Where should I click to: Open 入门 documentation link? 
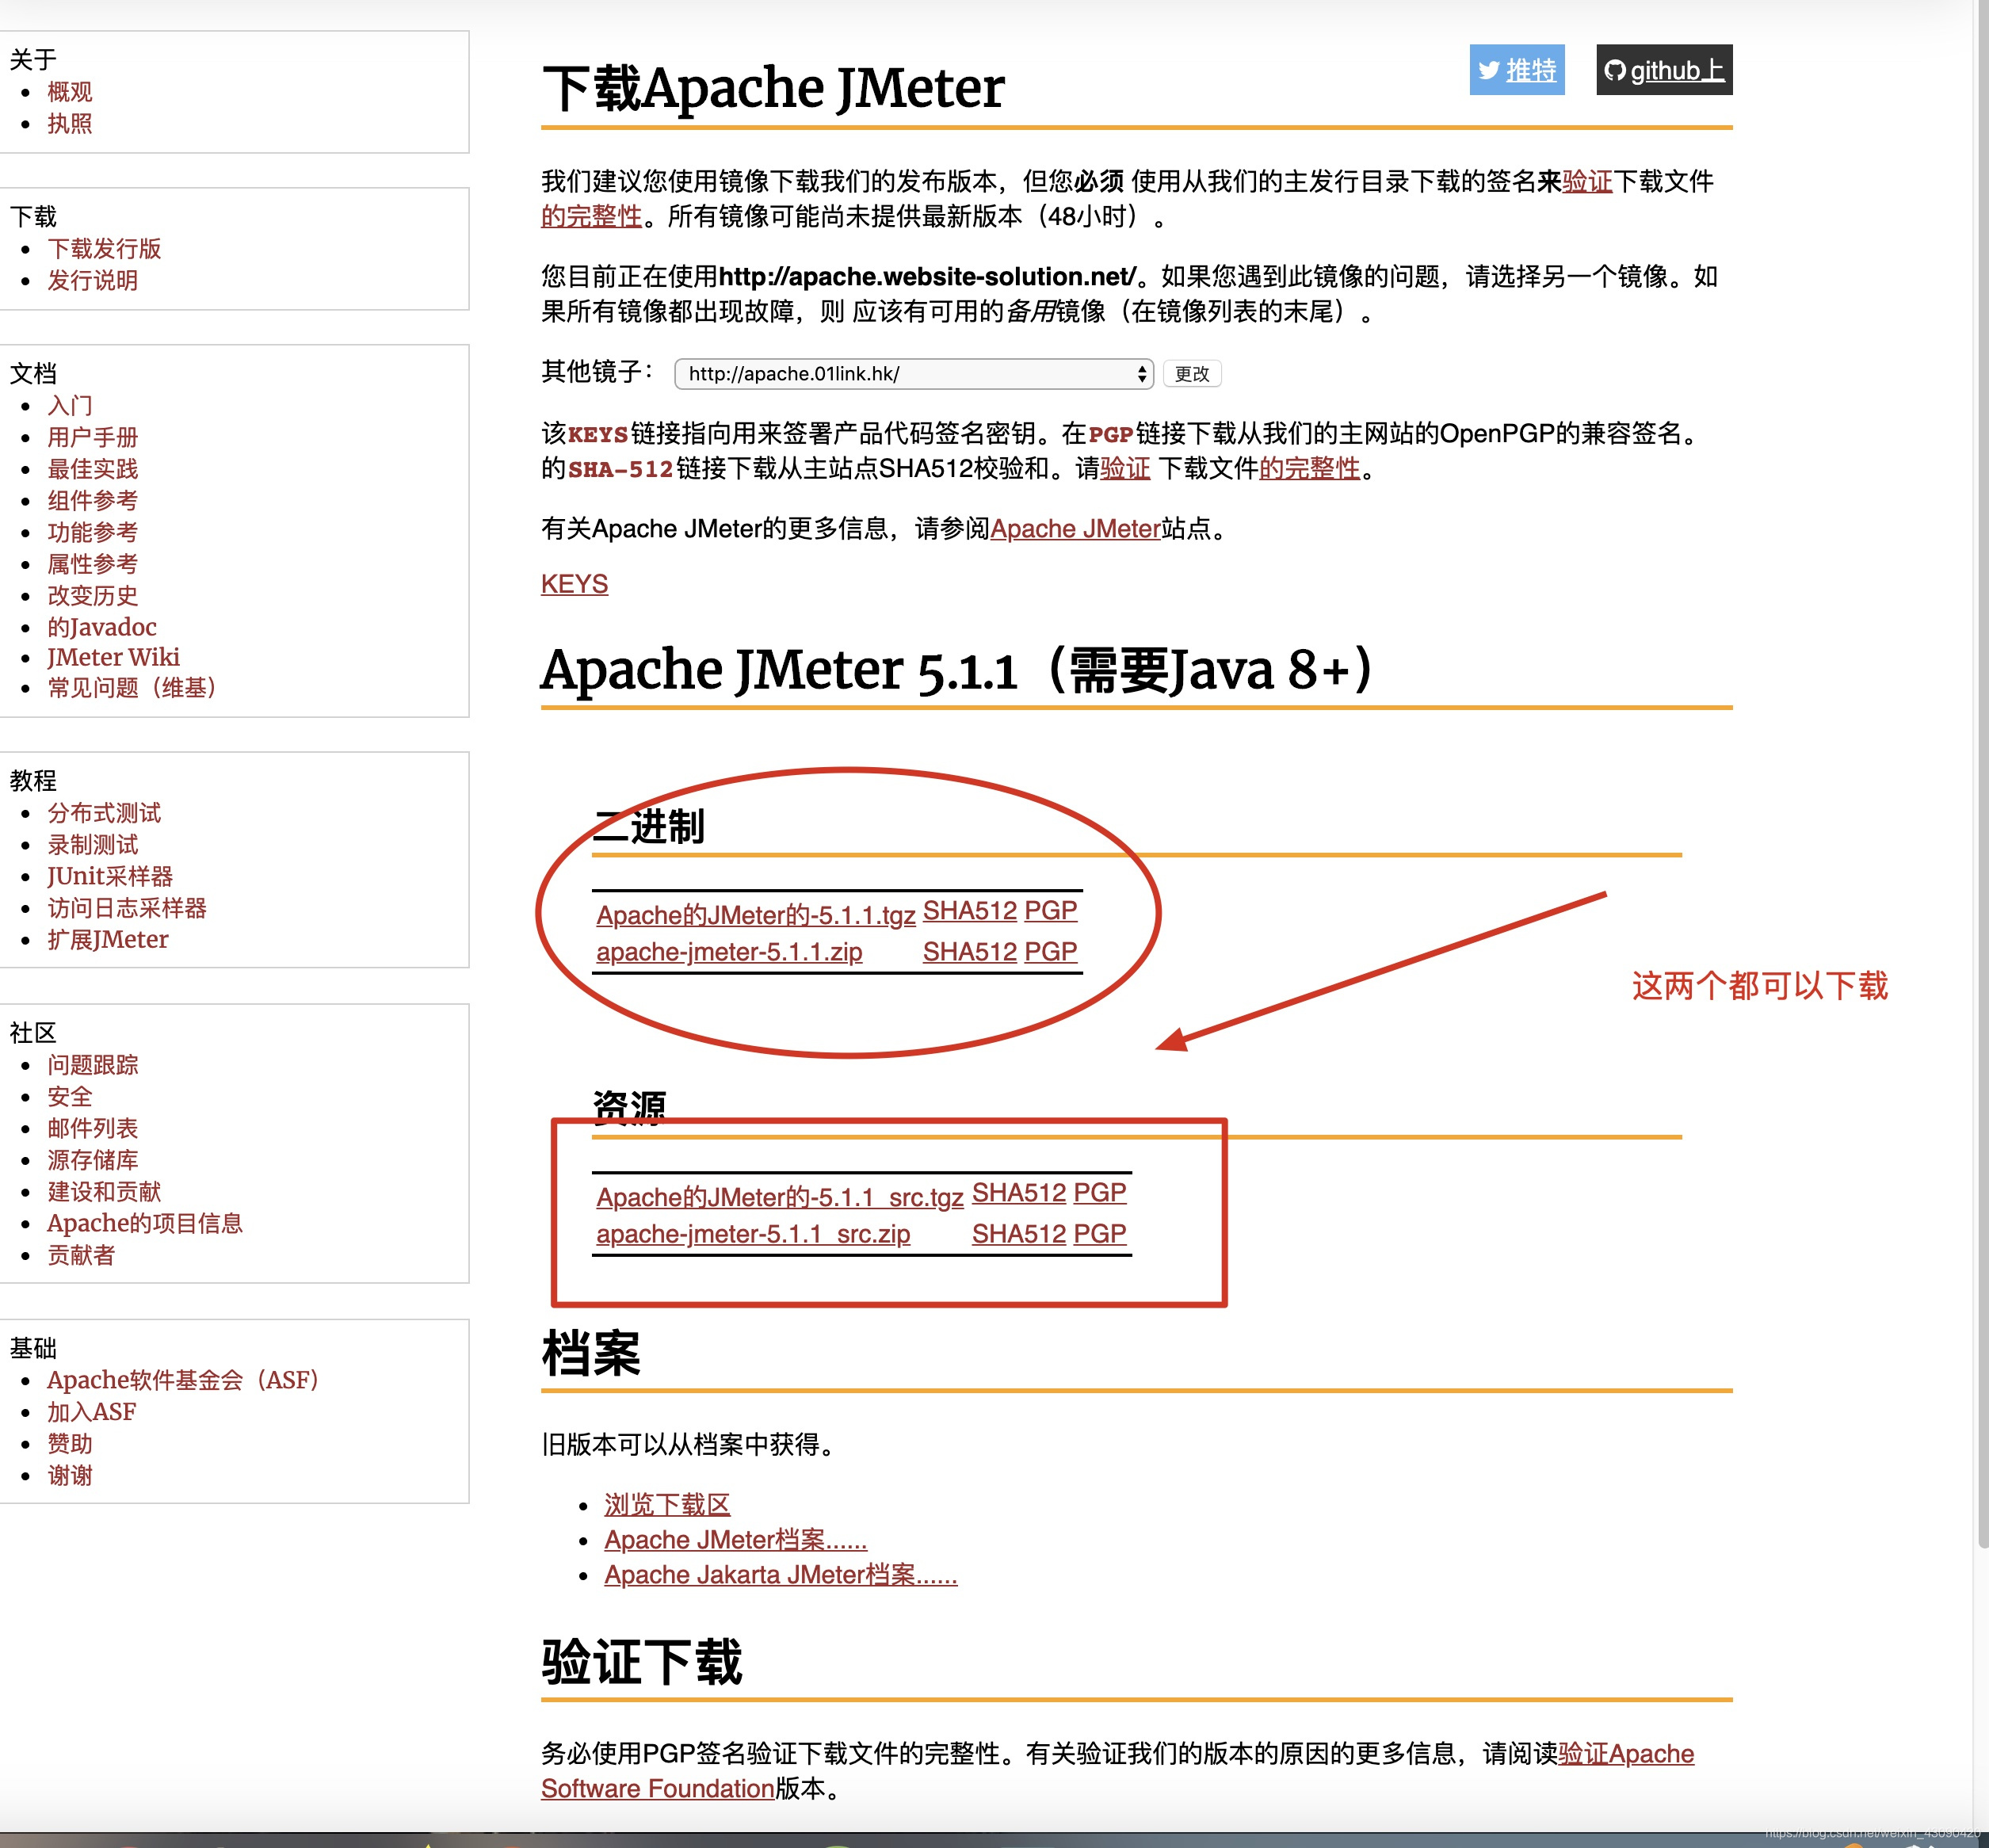point(70,406)
